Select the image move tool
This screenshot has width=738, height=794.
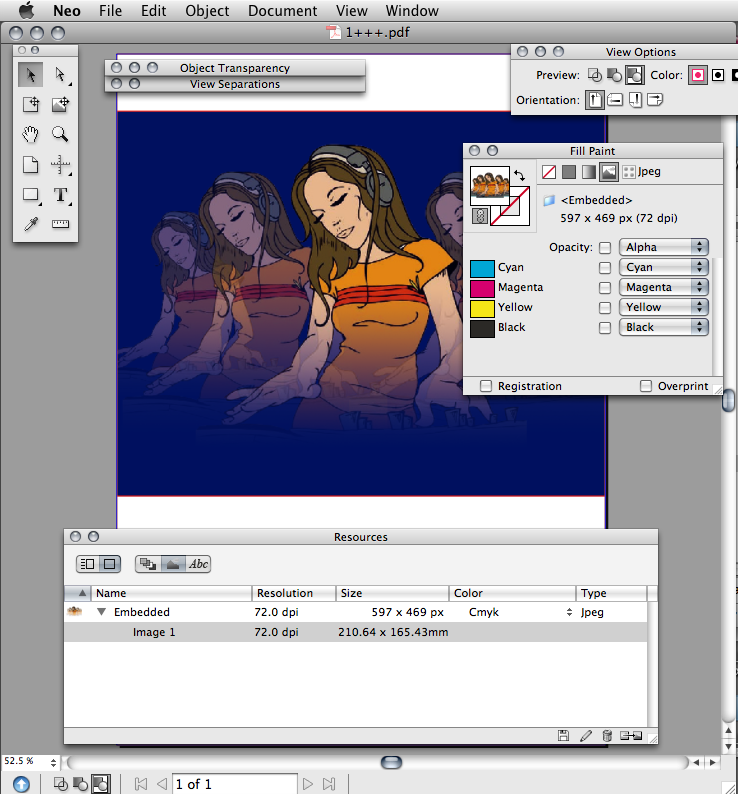click(60, 104)
